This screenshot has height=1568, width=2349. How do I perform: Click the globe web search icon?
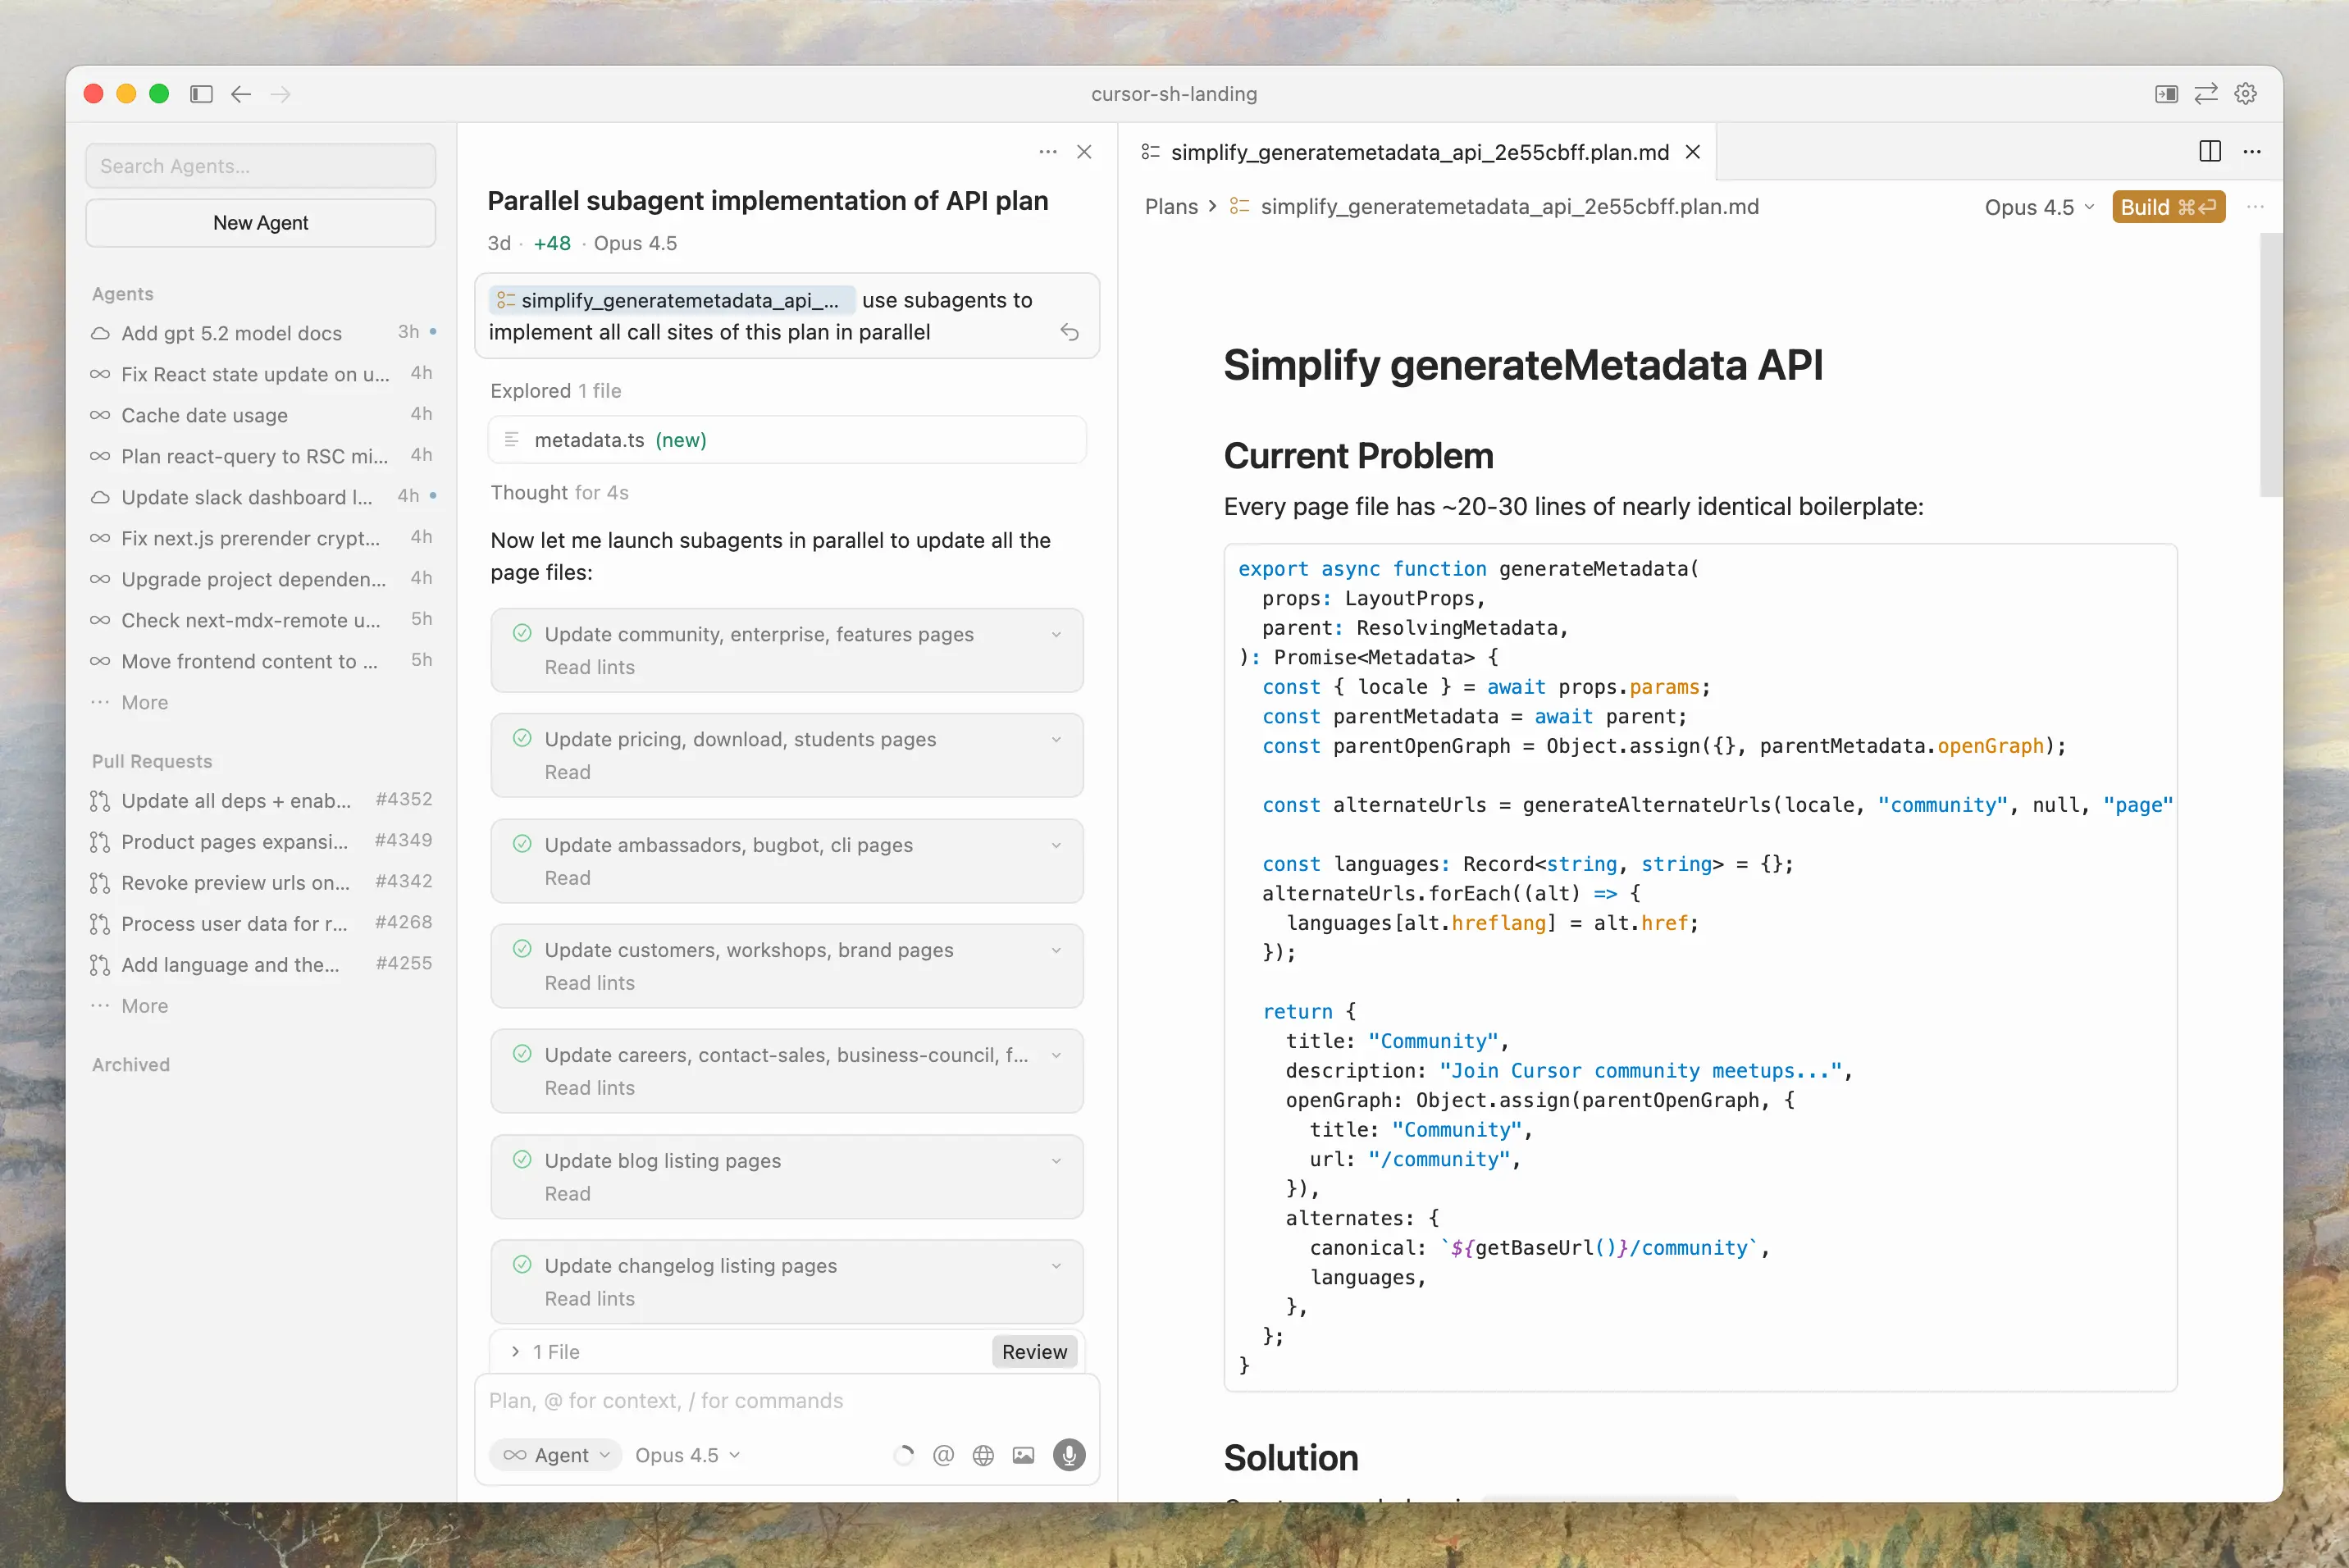983,1455
